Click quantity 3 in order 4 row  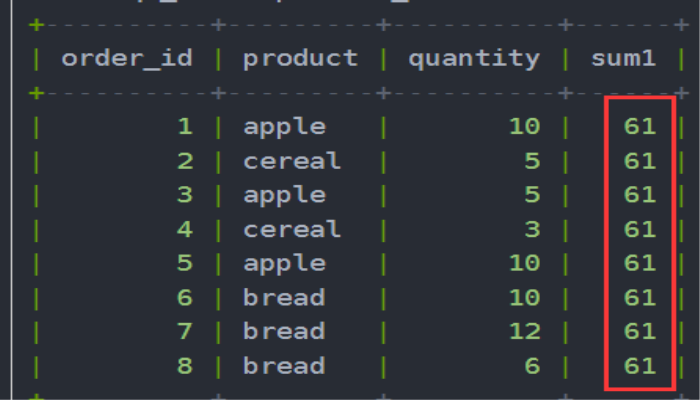[x=532, y=229]
